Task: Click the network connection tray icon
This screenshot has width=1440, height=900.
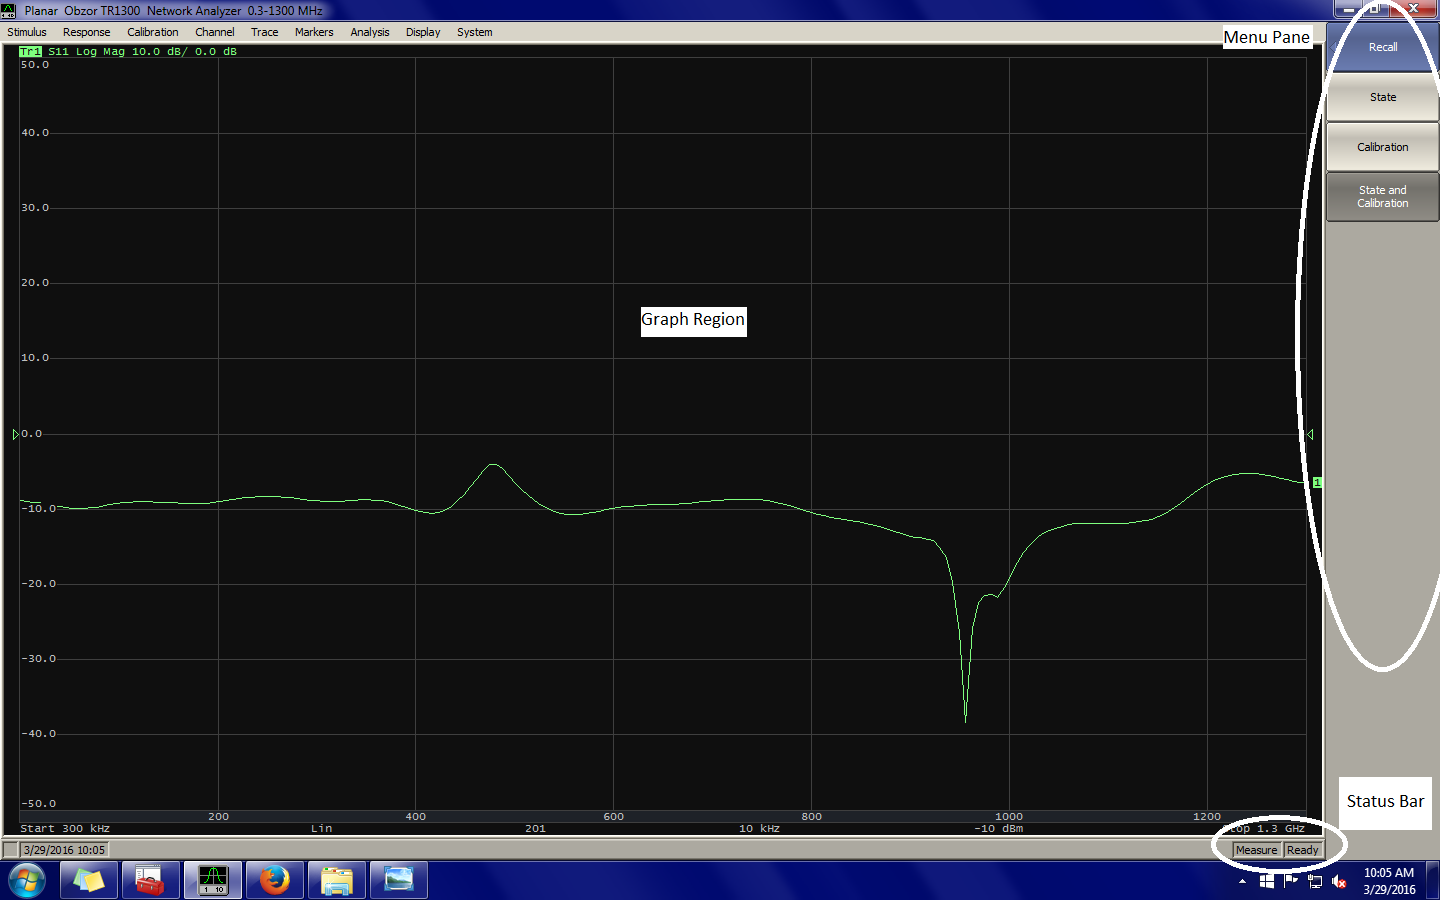Action: coord(1315,881)
